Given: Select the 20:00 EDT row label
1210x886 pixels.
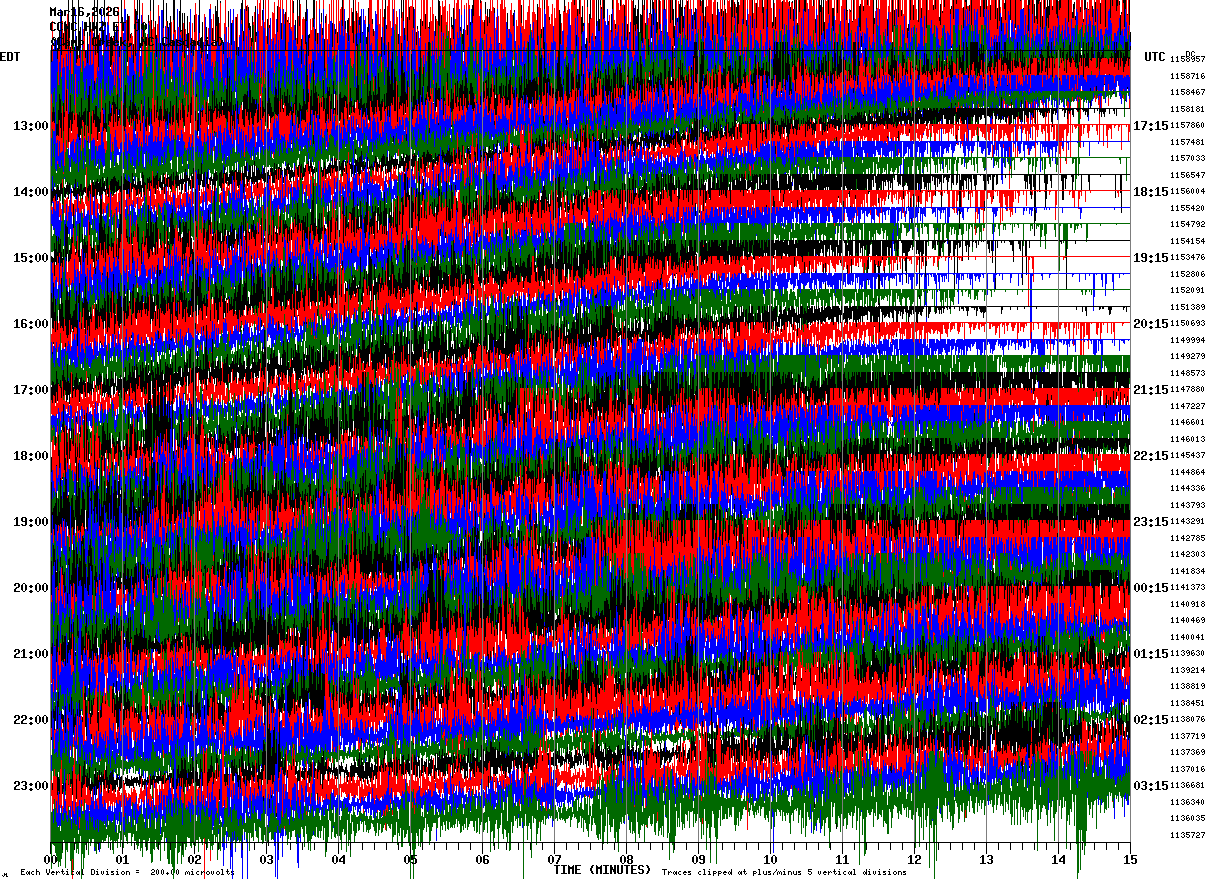Looking at the screenshot, I should pos(31,588).
